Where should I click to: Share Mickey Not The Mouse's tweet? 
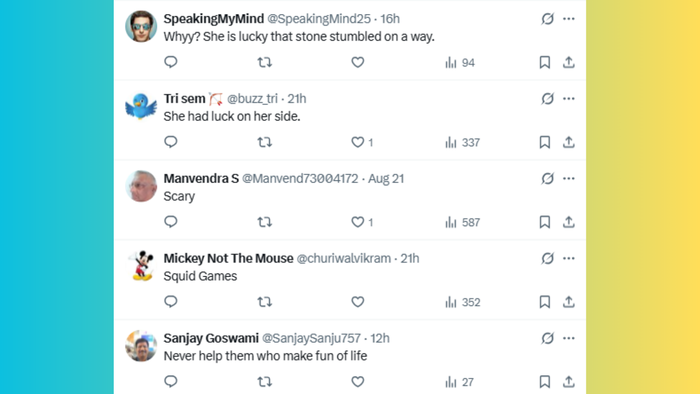[x=568, y=302]
